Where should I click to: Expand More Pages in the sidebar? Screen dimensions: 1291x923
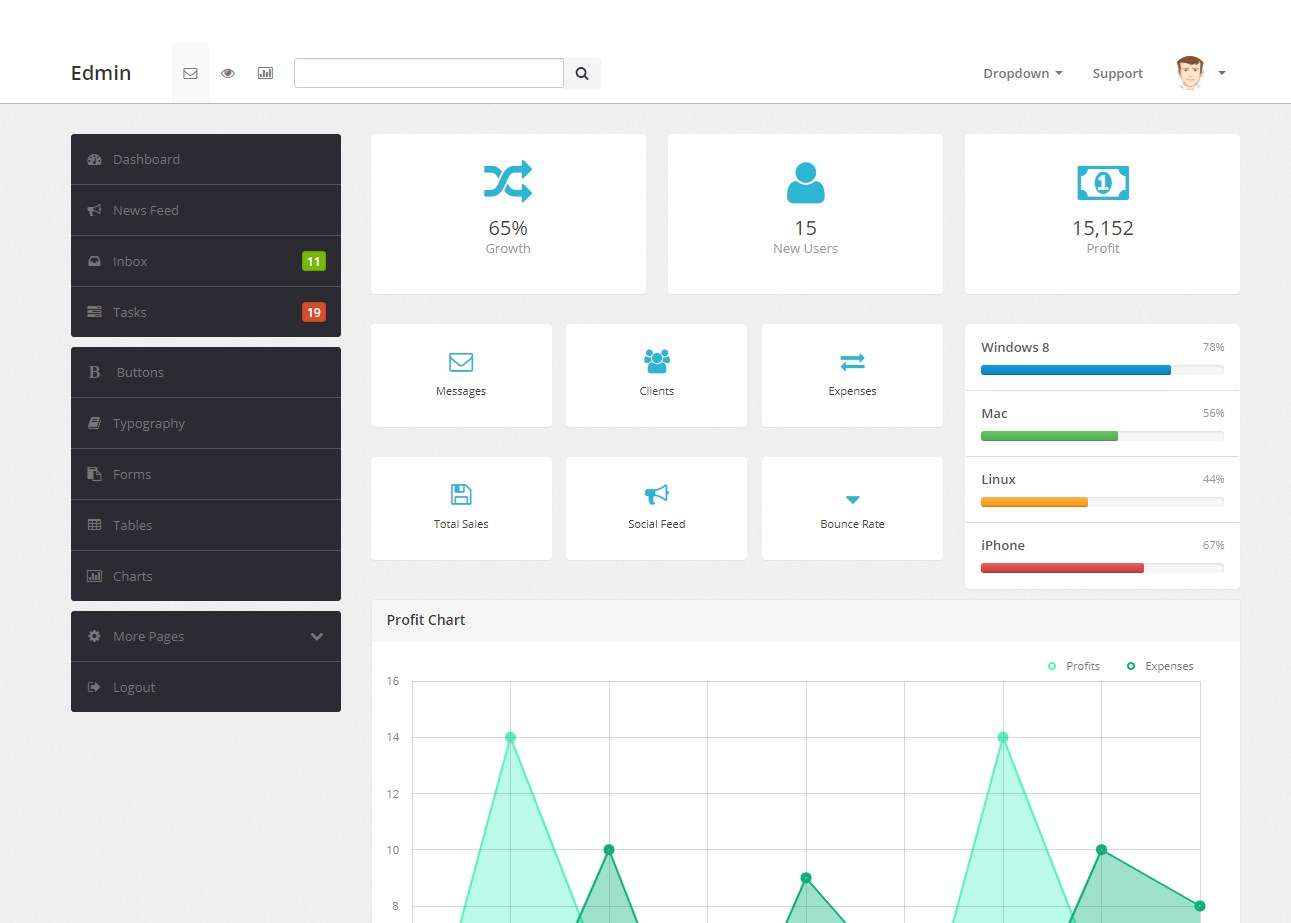[x=205, y=636]
